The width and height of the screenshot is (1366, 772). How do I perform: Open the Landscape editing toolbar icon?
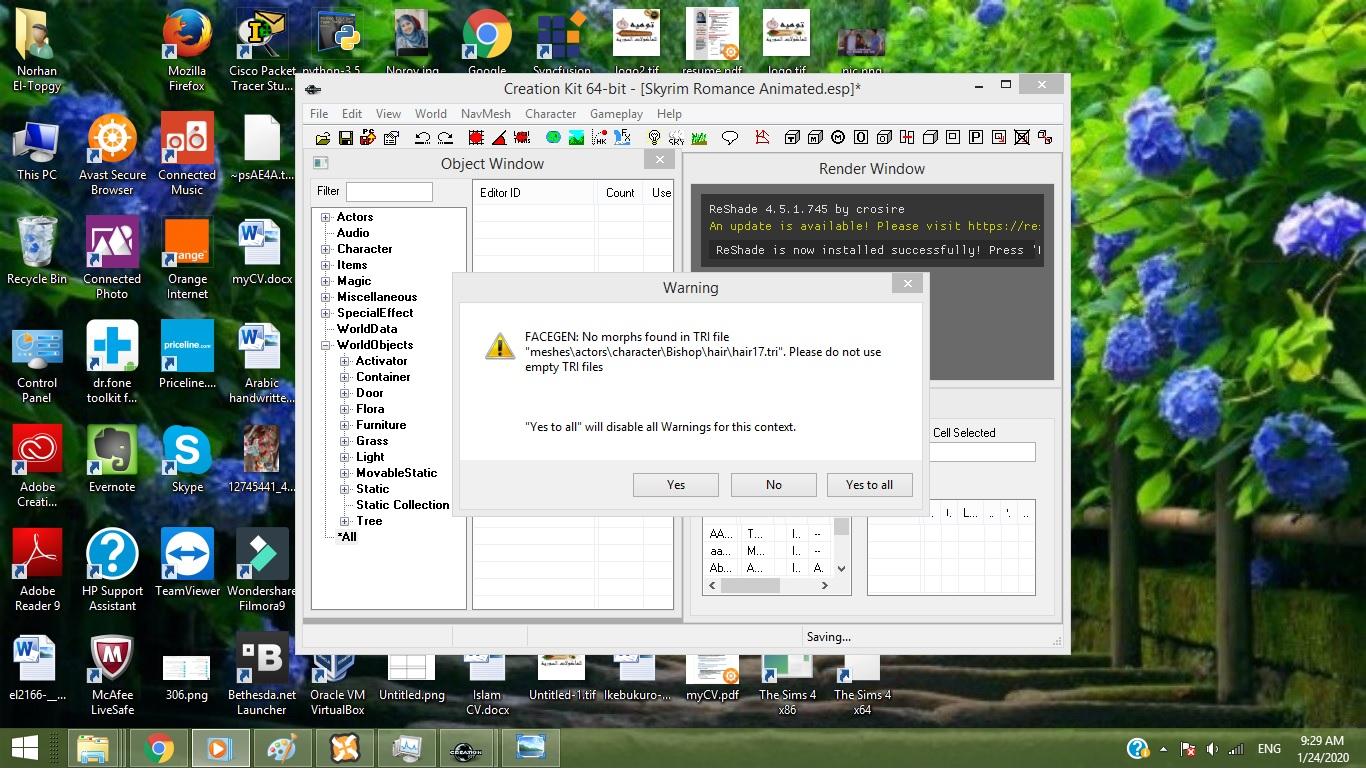coord(576,138)
